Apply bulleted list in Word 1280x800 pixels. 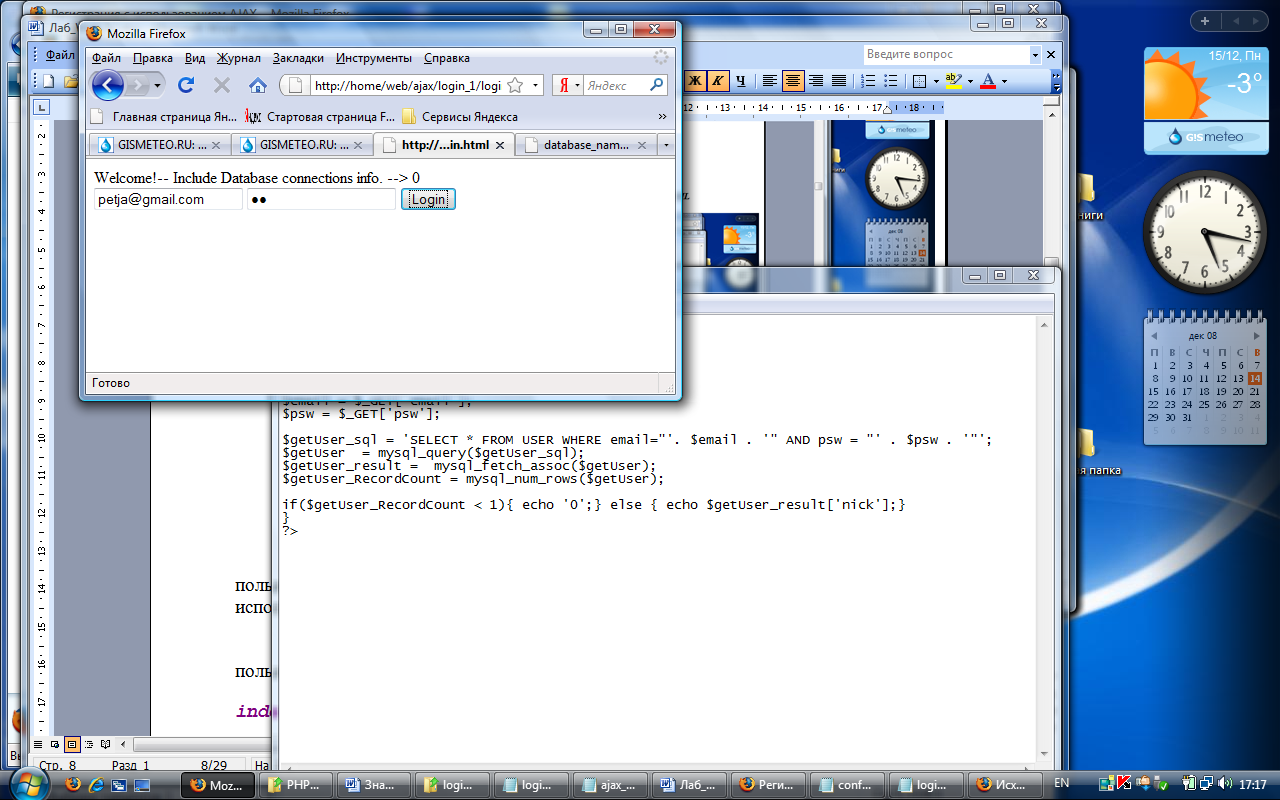891,80
